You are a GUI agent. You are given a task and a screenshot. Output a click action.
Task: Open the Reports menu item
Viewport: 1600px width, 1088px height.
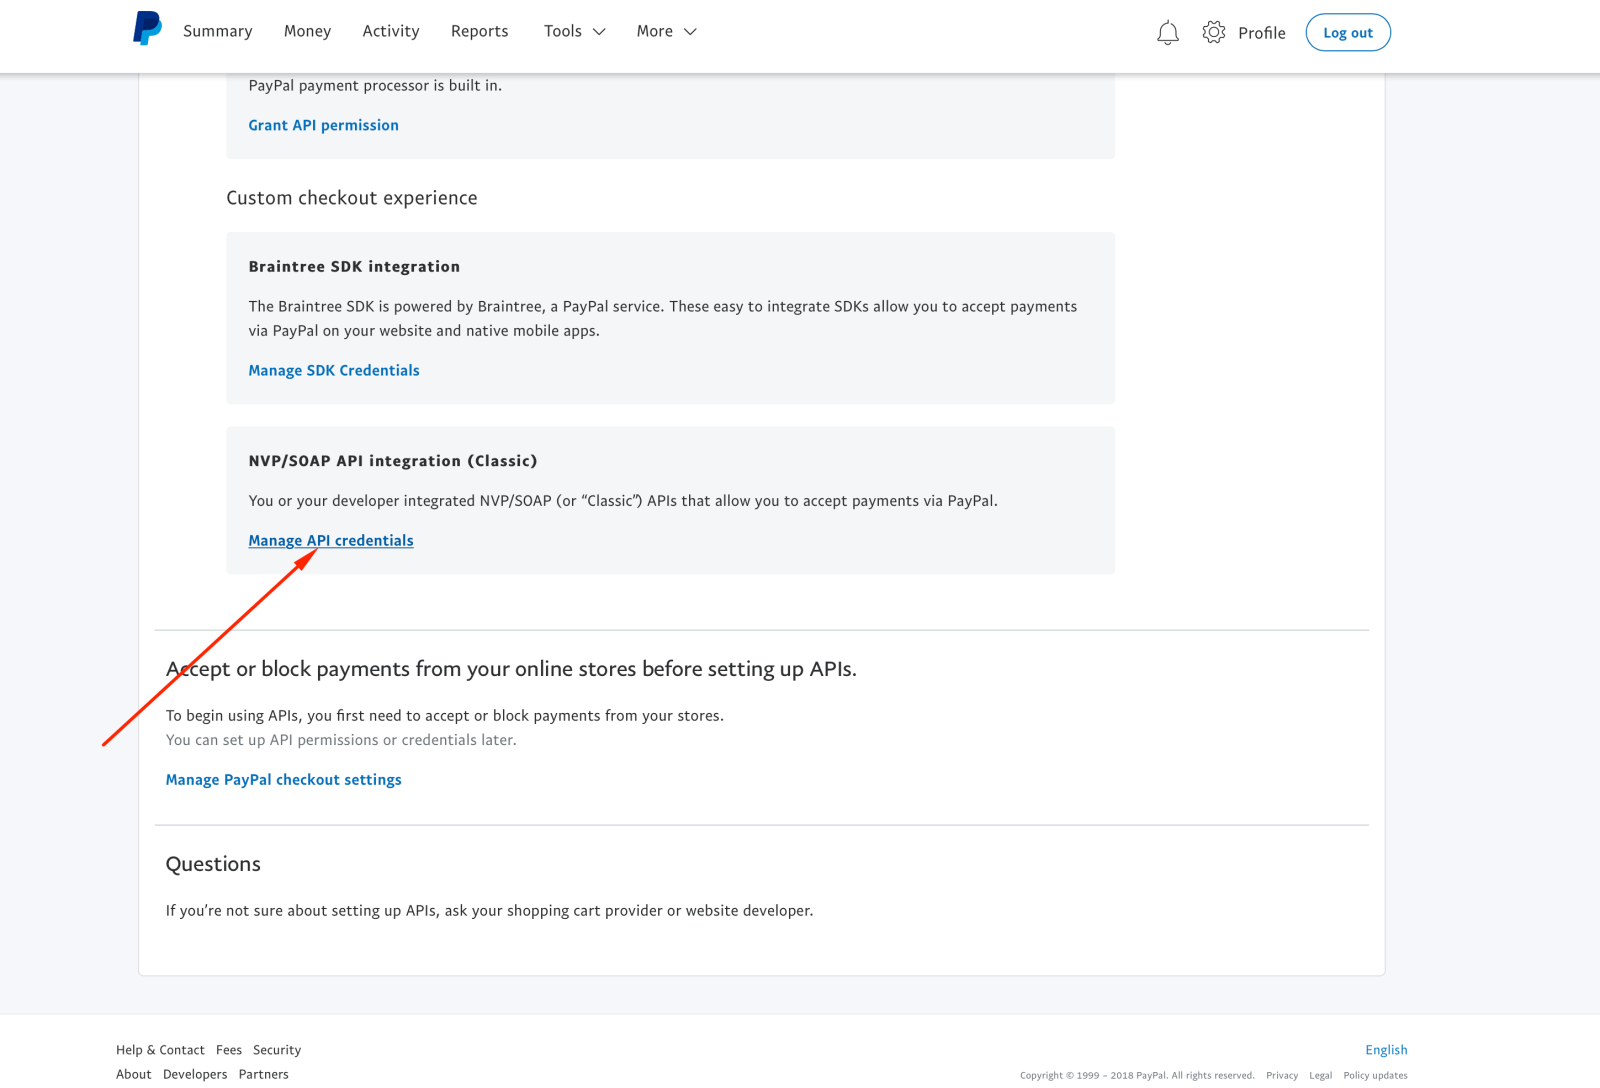click(x=479, y=31)
